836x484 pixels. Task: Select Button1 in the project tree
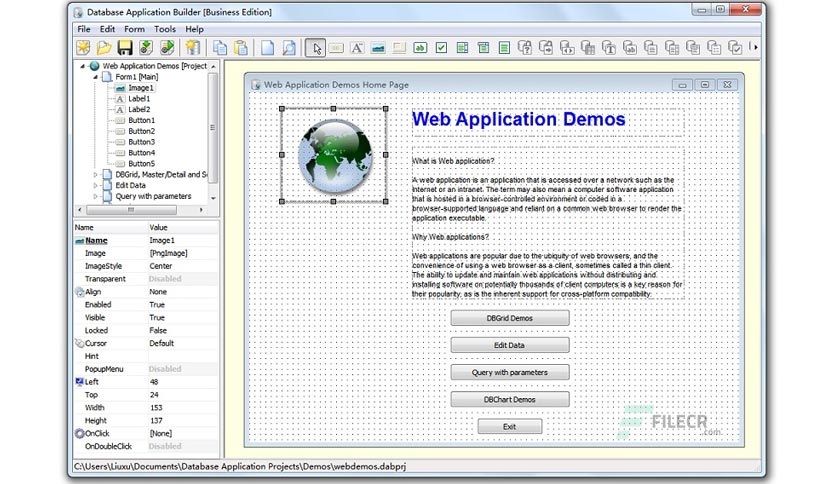coord(141,120)
